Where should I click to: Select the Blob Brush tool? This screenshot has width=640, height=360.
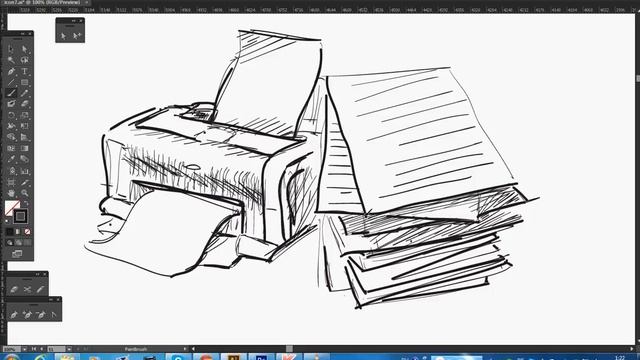click(x=11, y=104)
